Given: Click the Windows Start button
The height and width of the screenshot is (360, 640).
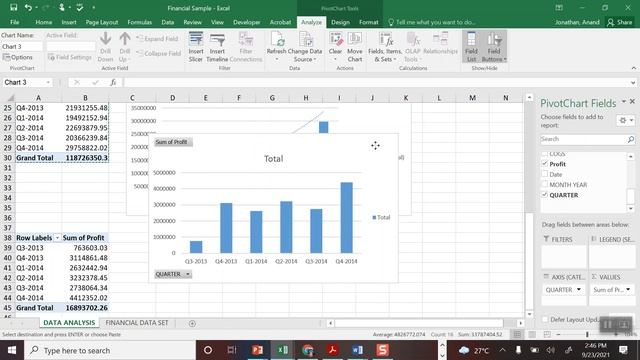Looking at the screenshot, I should tap(12, 350).
